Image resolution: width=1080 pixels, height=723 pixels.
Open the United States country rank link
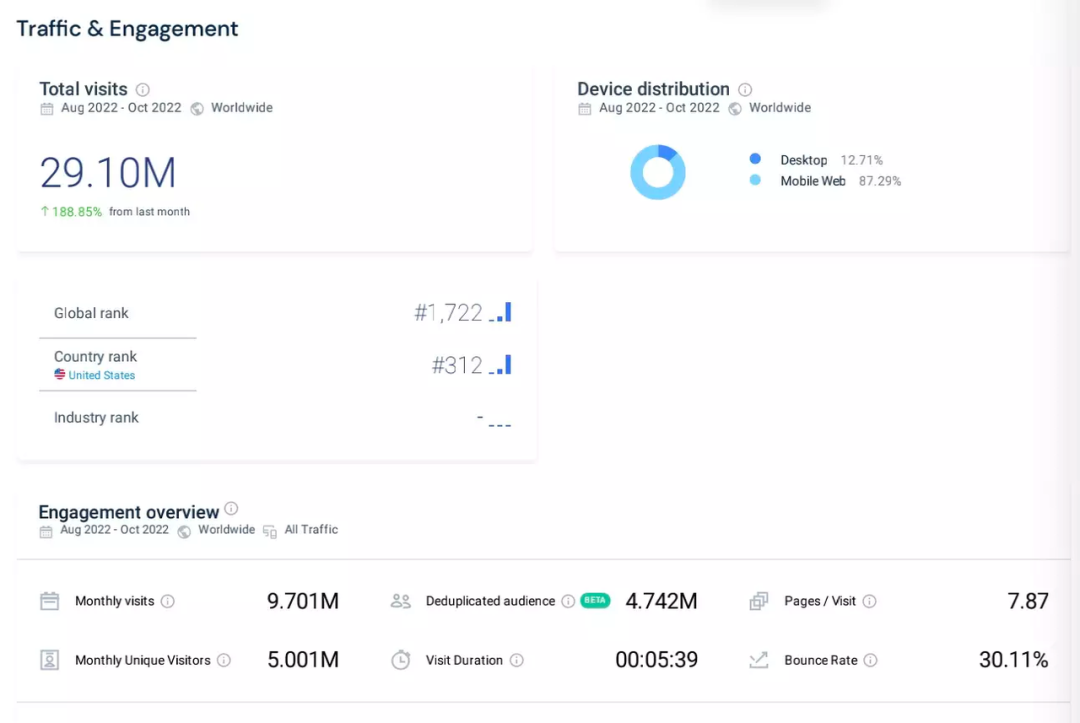coord(101,375)
